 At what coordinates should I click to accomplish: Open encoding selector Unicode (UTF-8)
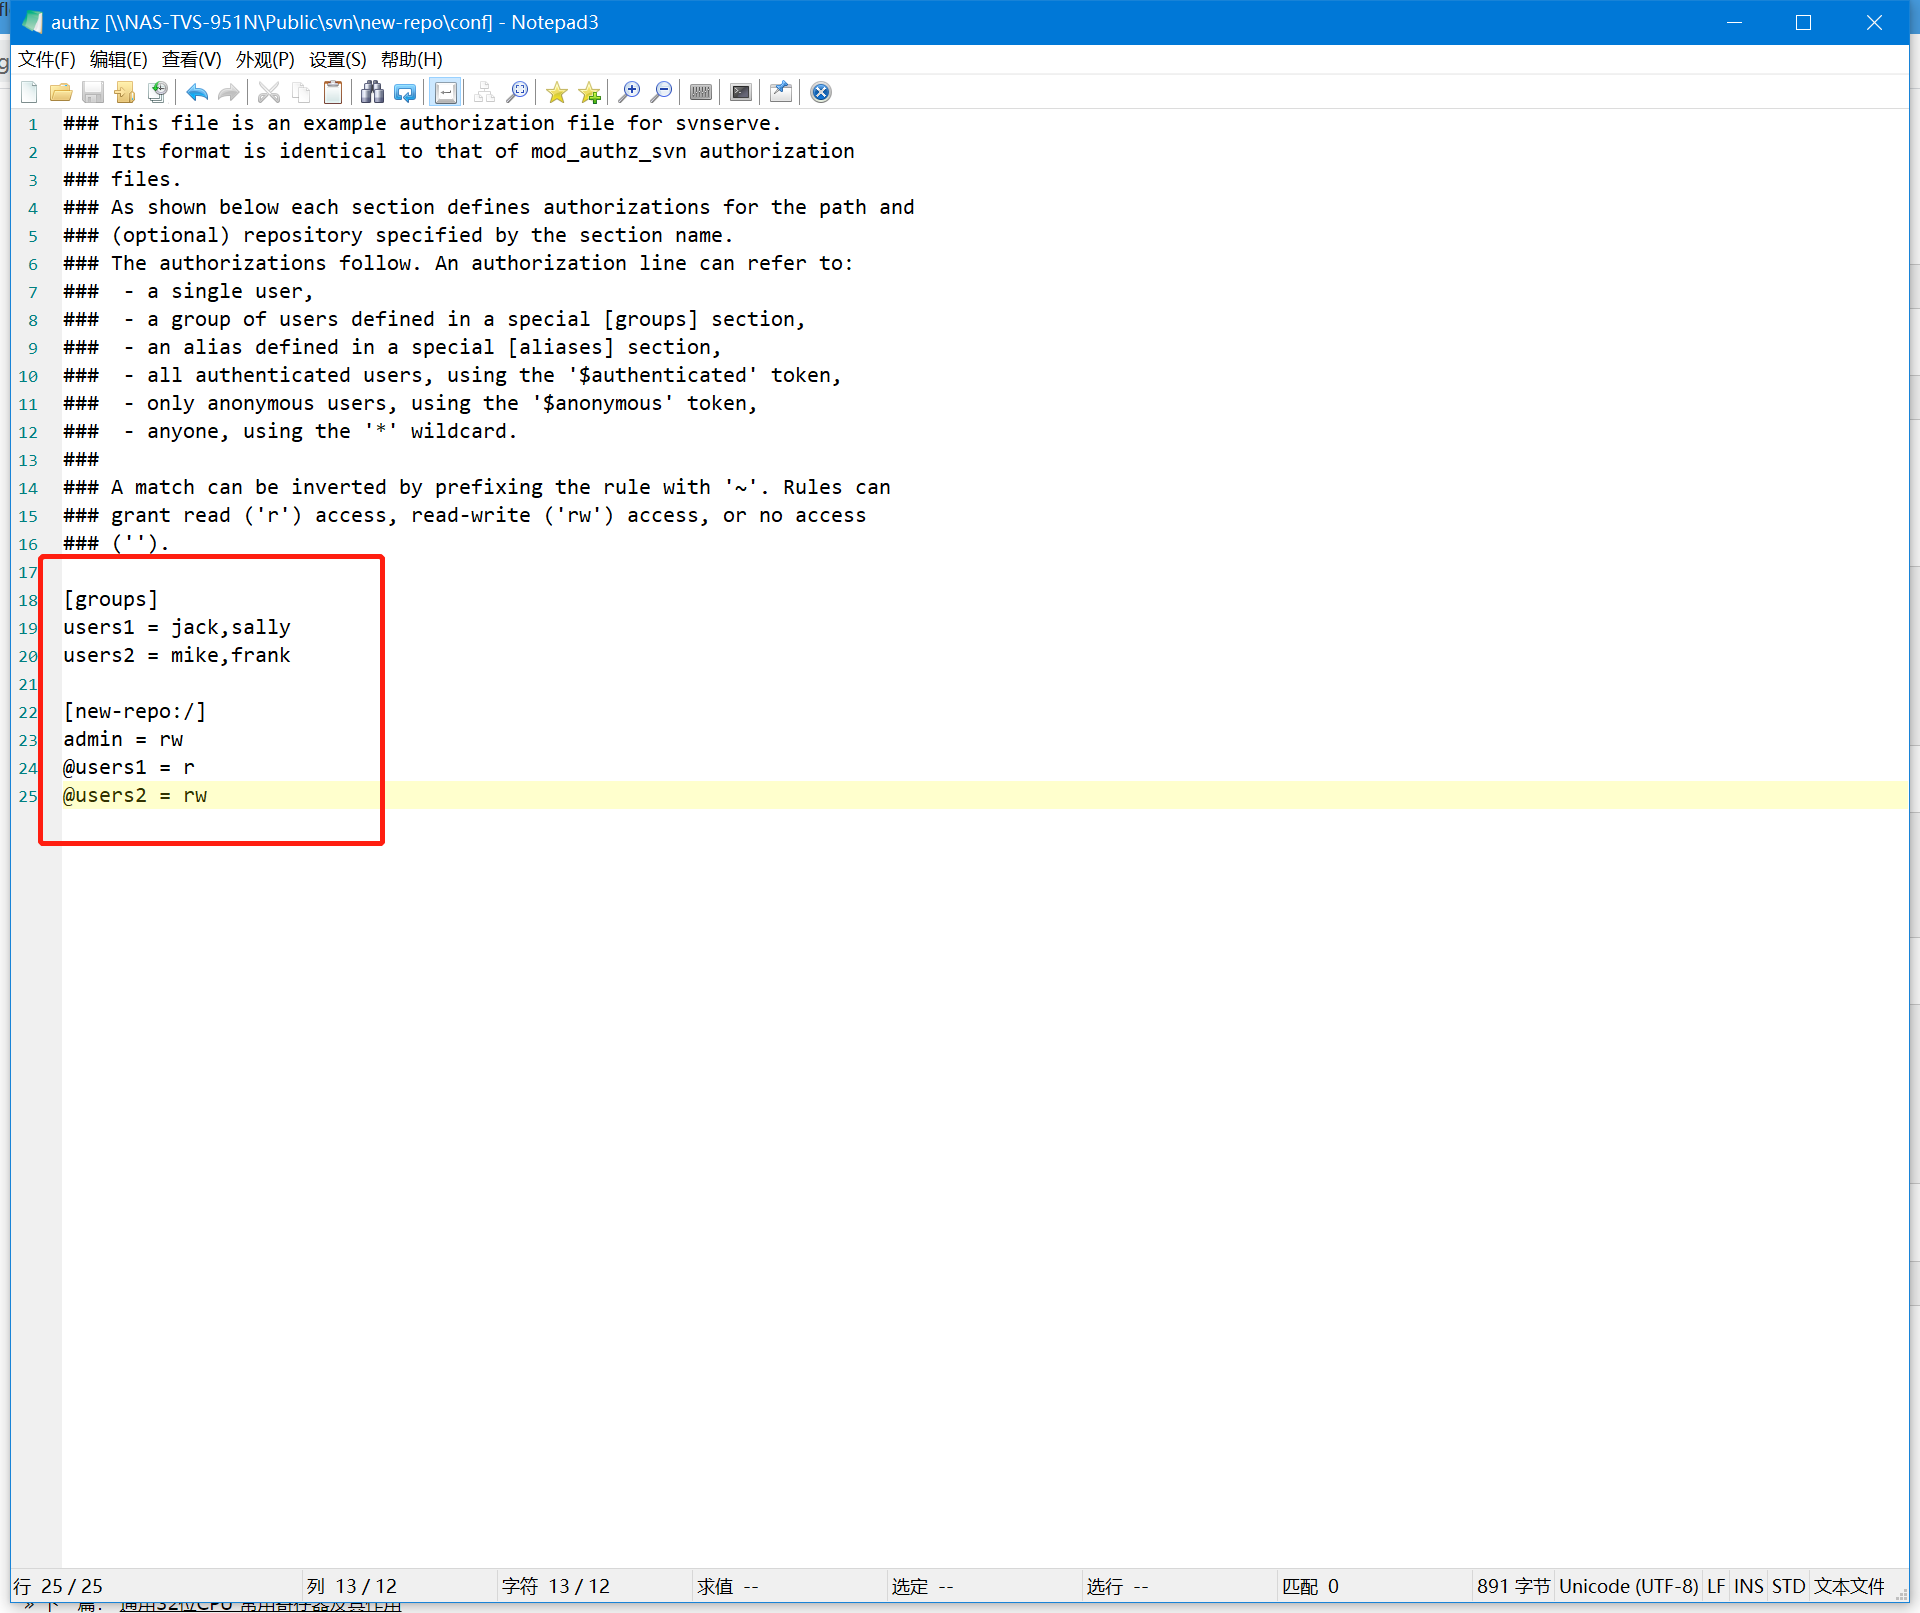(x=1628, y=1586)
